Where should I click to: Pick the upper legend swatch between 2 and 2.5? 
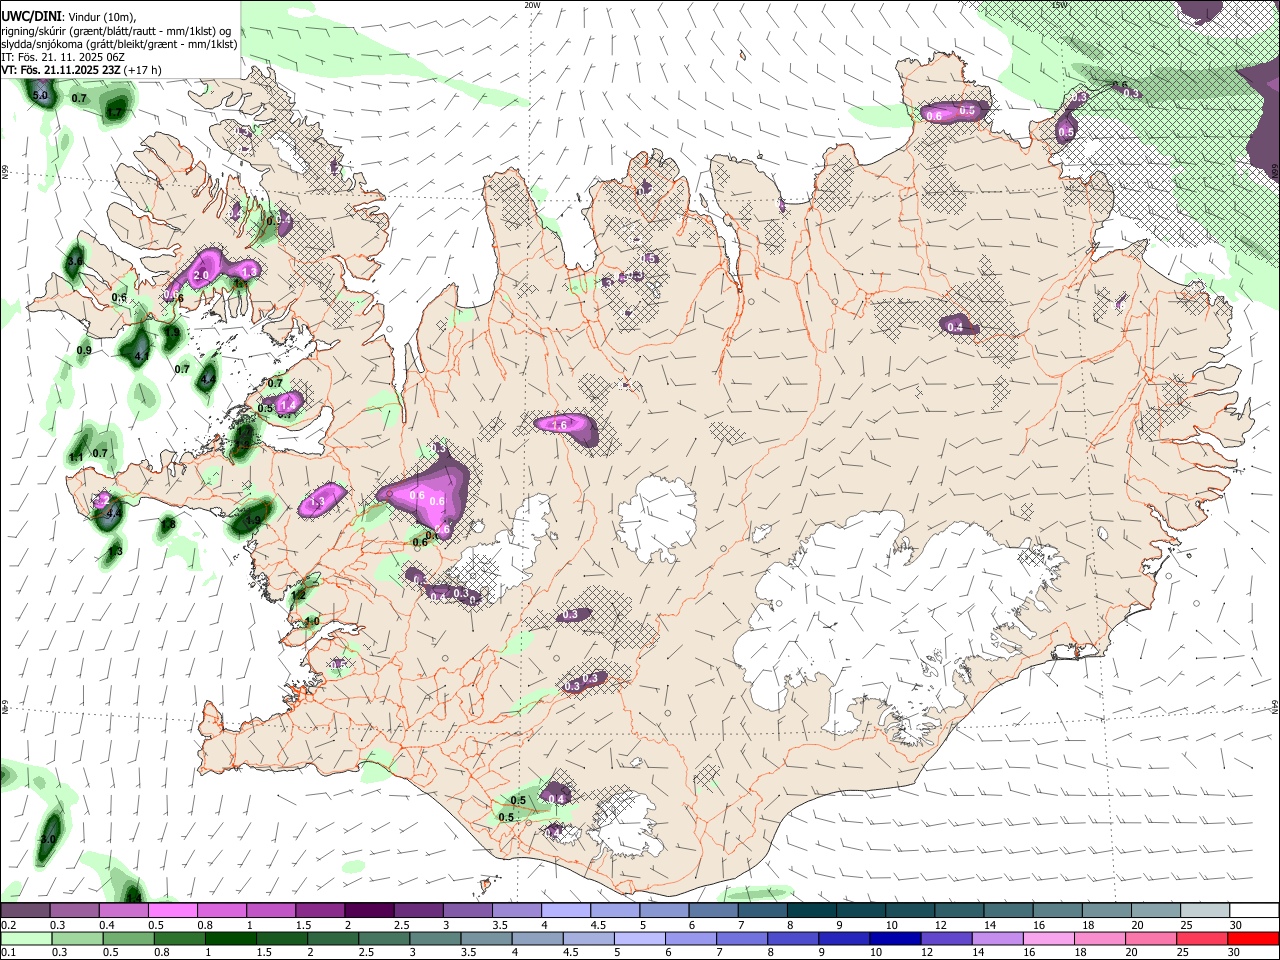pyautogui.click(x=368, y=911)
